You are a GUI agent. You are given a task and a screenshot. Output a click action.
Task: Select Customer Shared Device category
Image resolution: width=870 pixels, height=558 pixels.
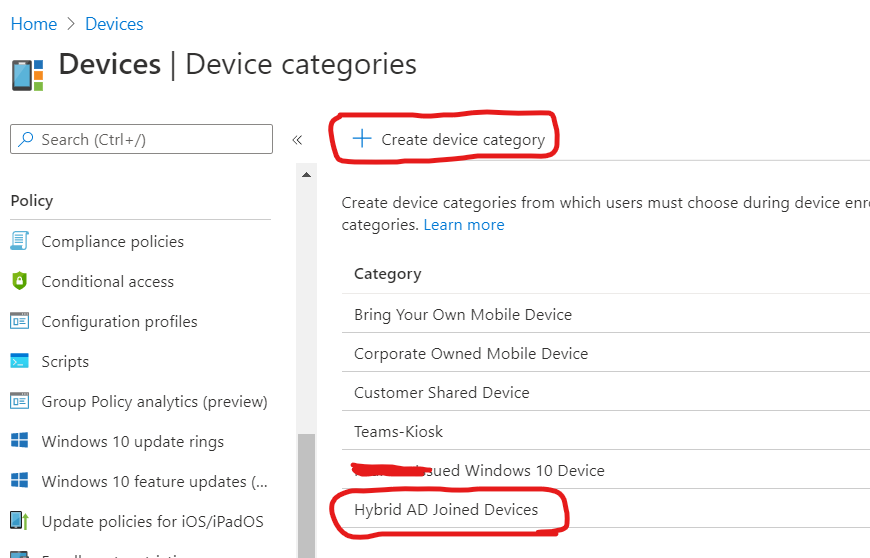pyautogui.click(x=441, y=392)
